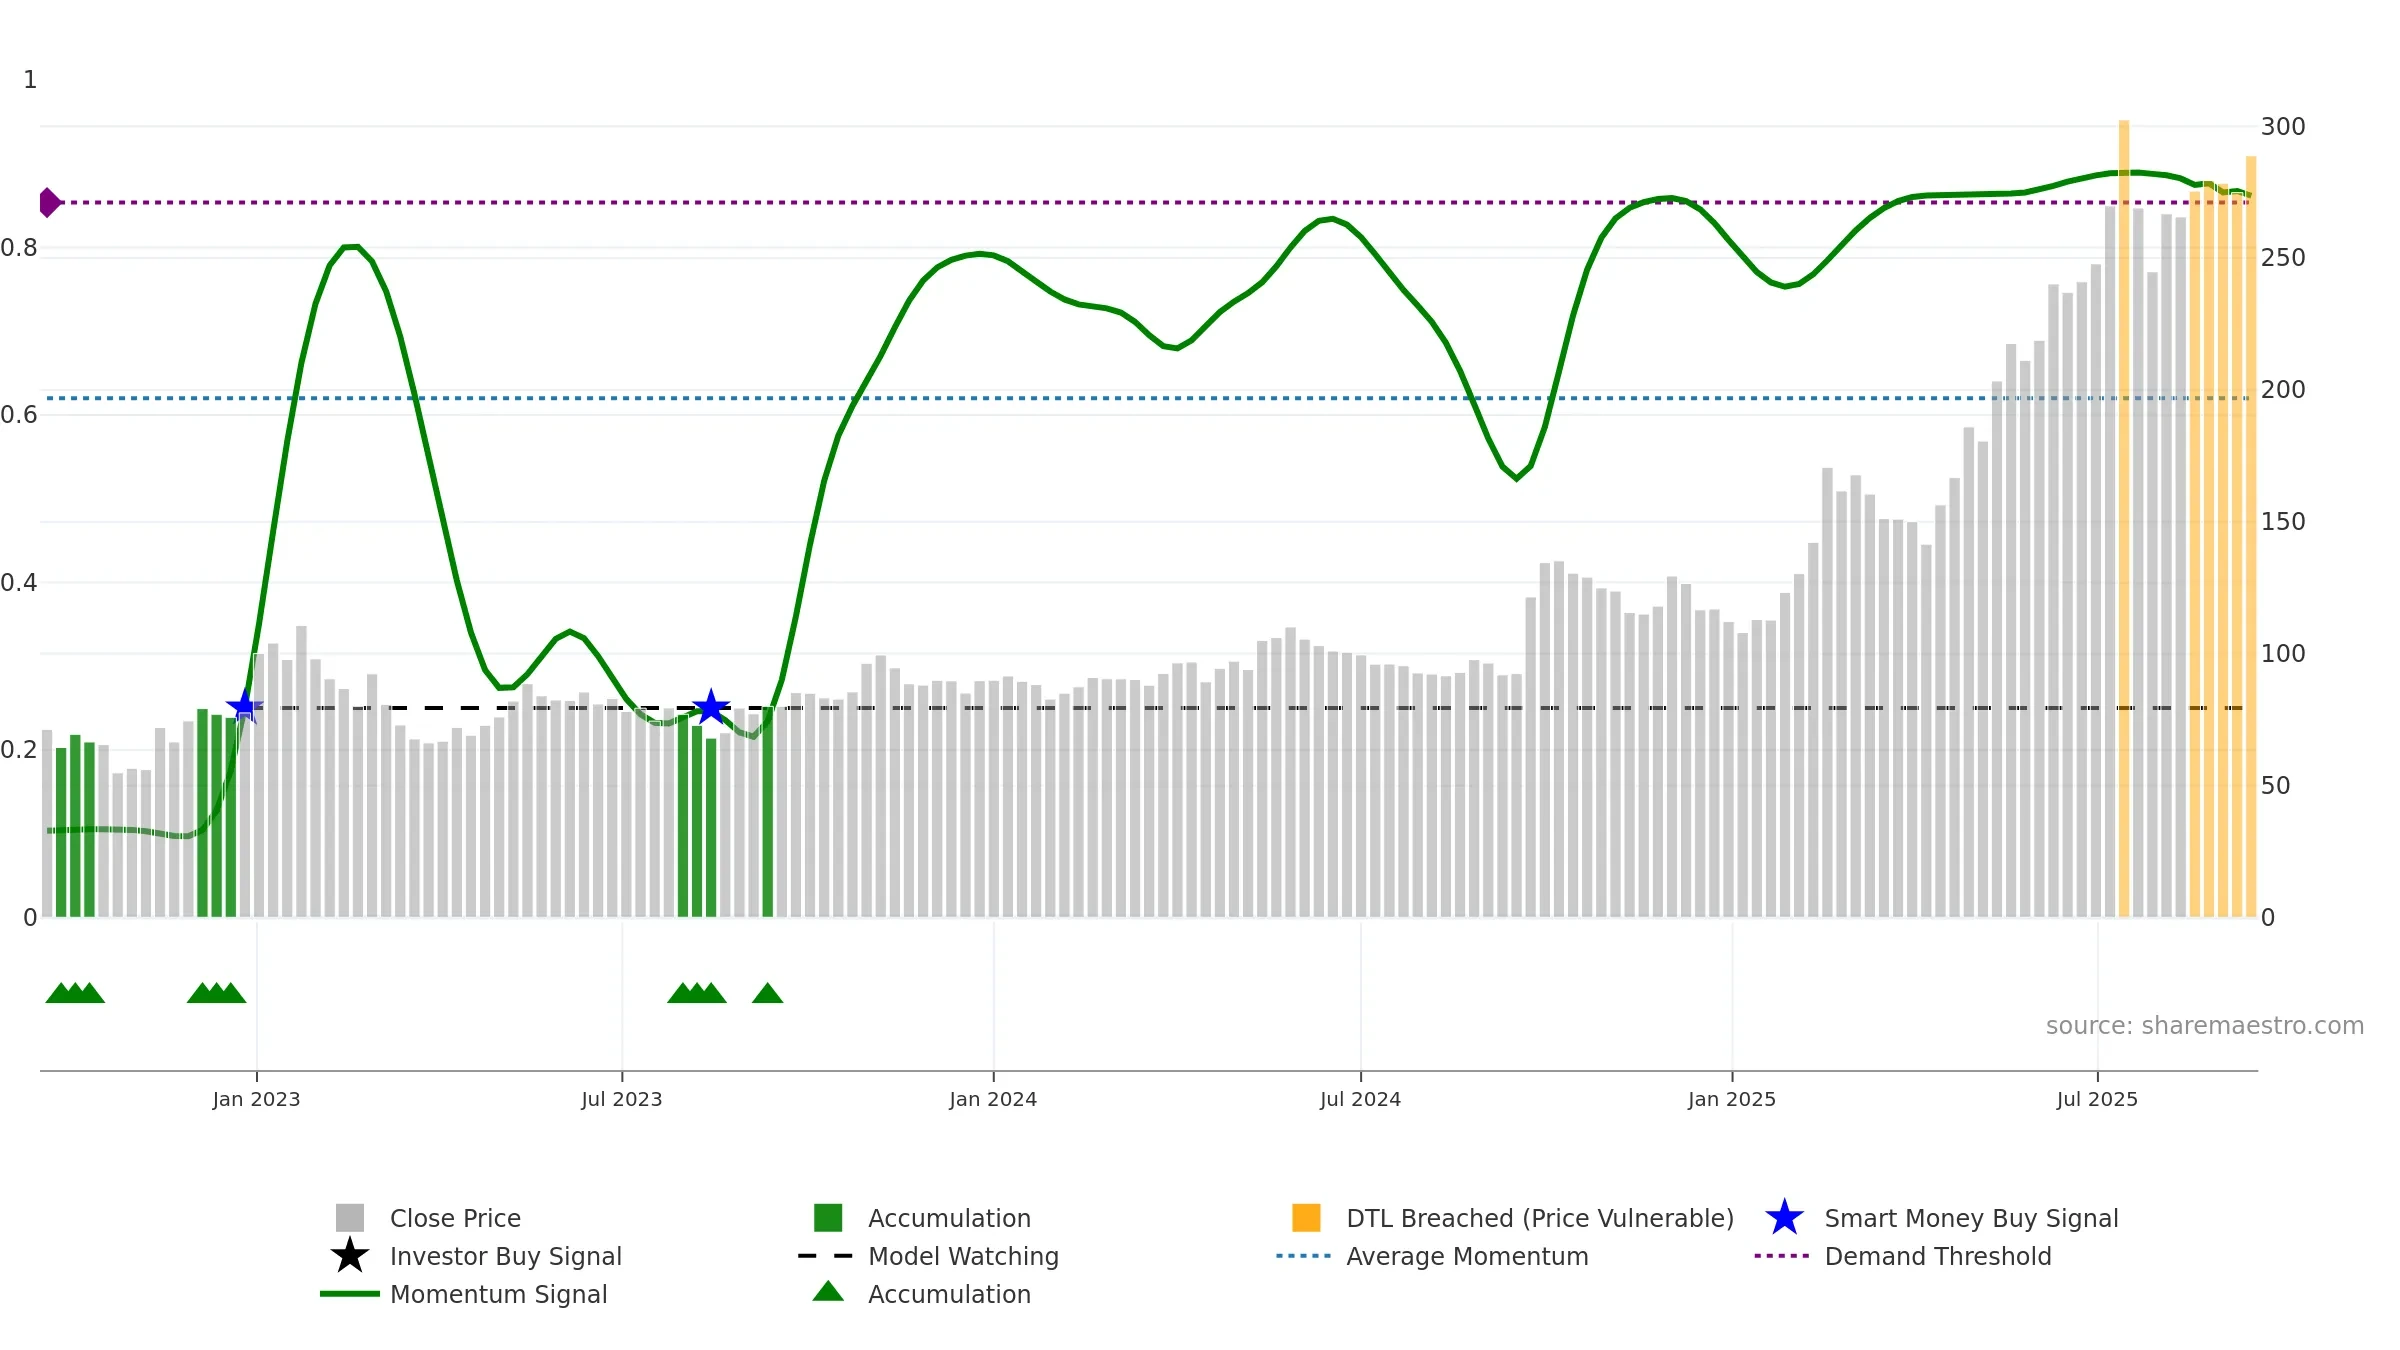Click the lone accumulation triangle below the chart

767,993
